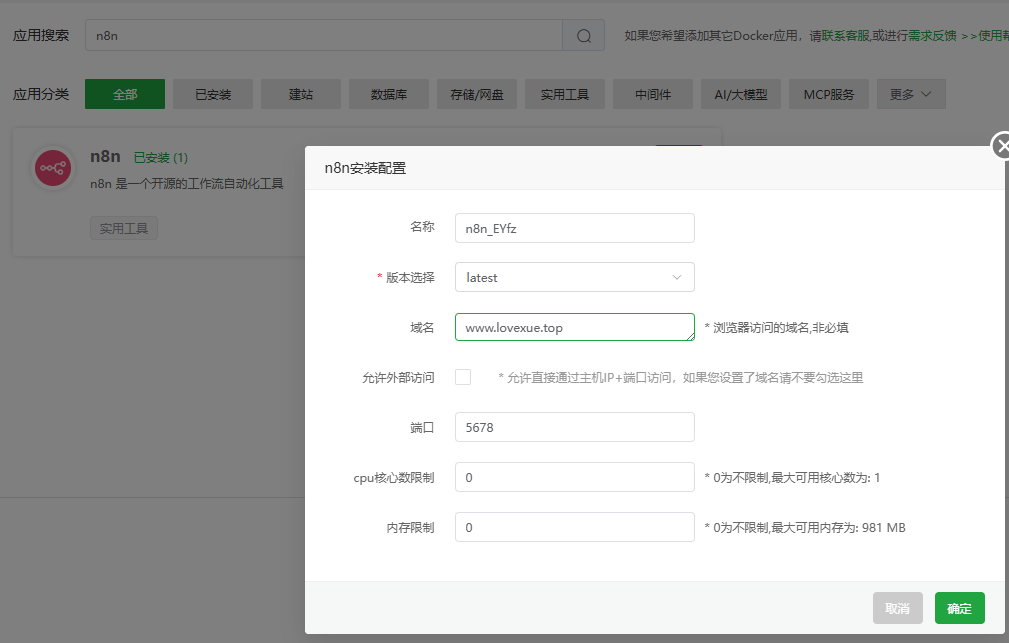The width and height of the screenshot is (1009, 643).
Task: Click the 域名 domain input field
Action: [574, 327]
